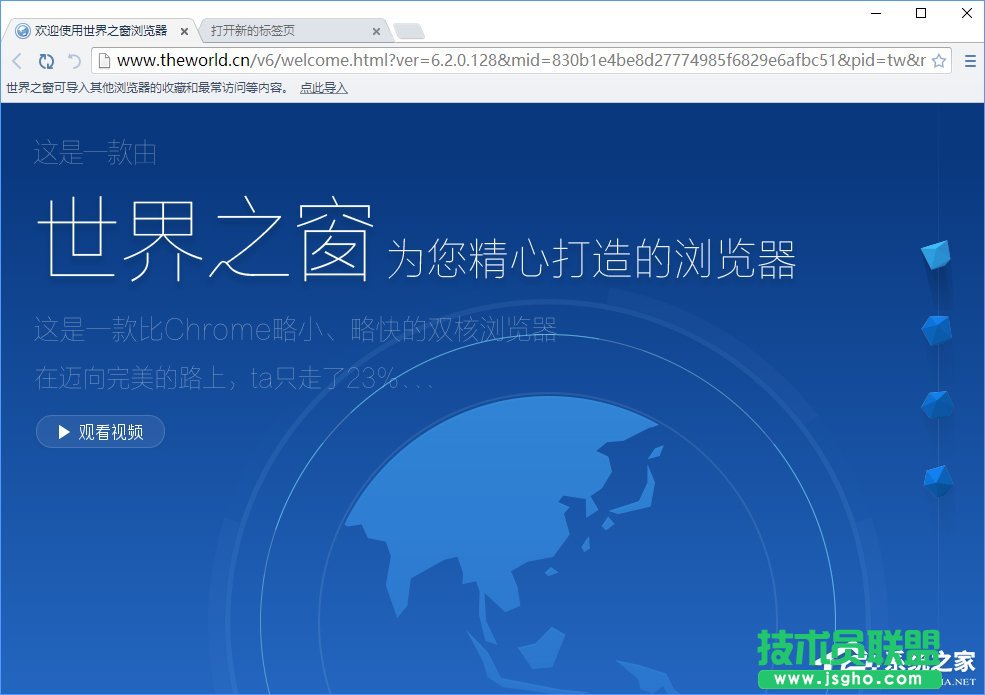Click the page icon in address bar
Screen dimensions: 985x695
104,60
